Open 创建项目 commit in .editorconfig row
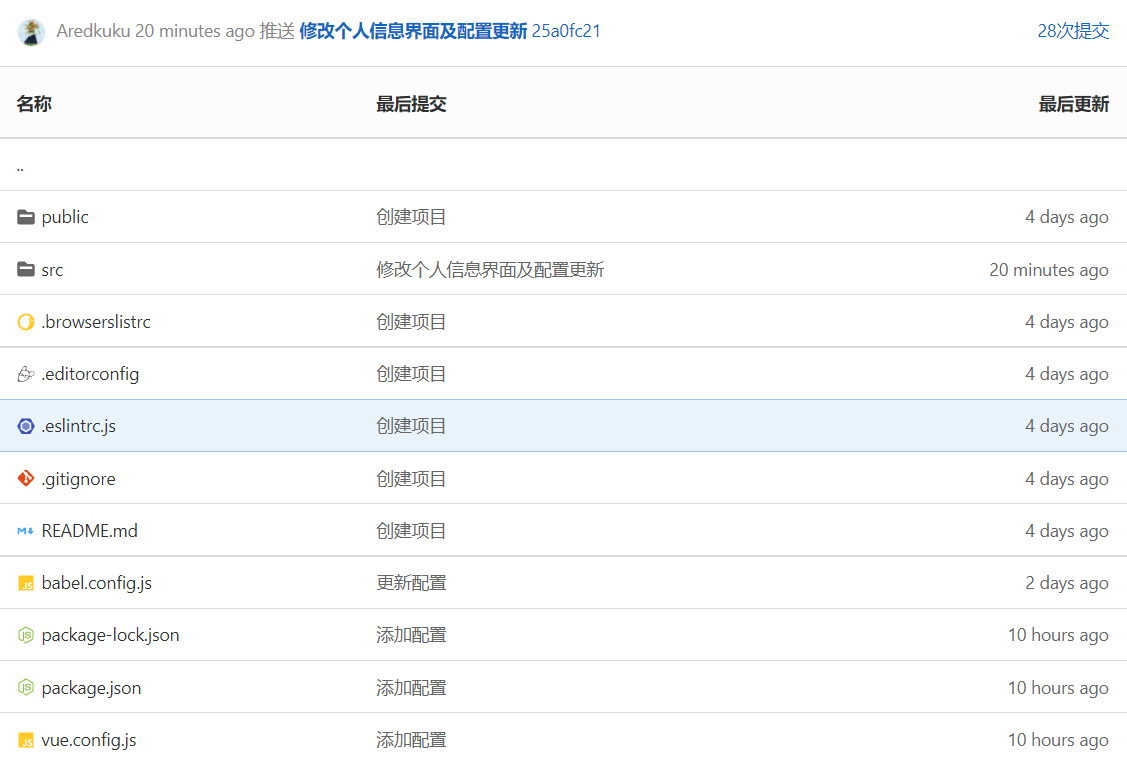Viewport: 1127px width, 762px height. coord(411,374)
